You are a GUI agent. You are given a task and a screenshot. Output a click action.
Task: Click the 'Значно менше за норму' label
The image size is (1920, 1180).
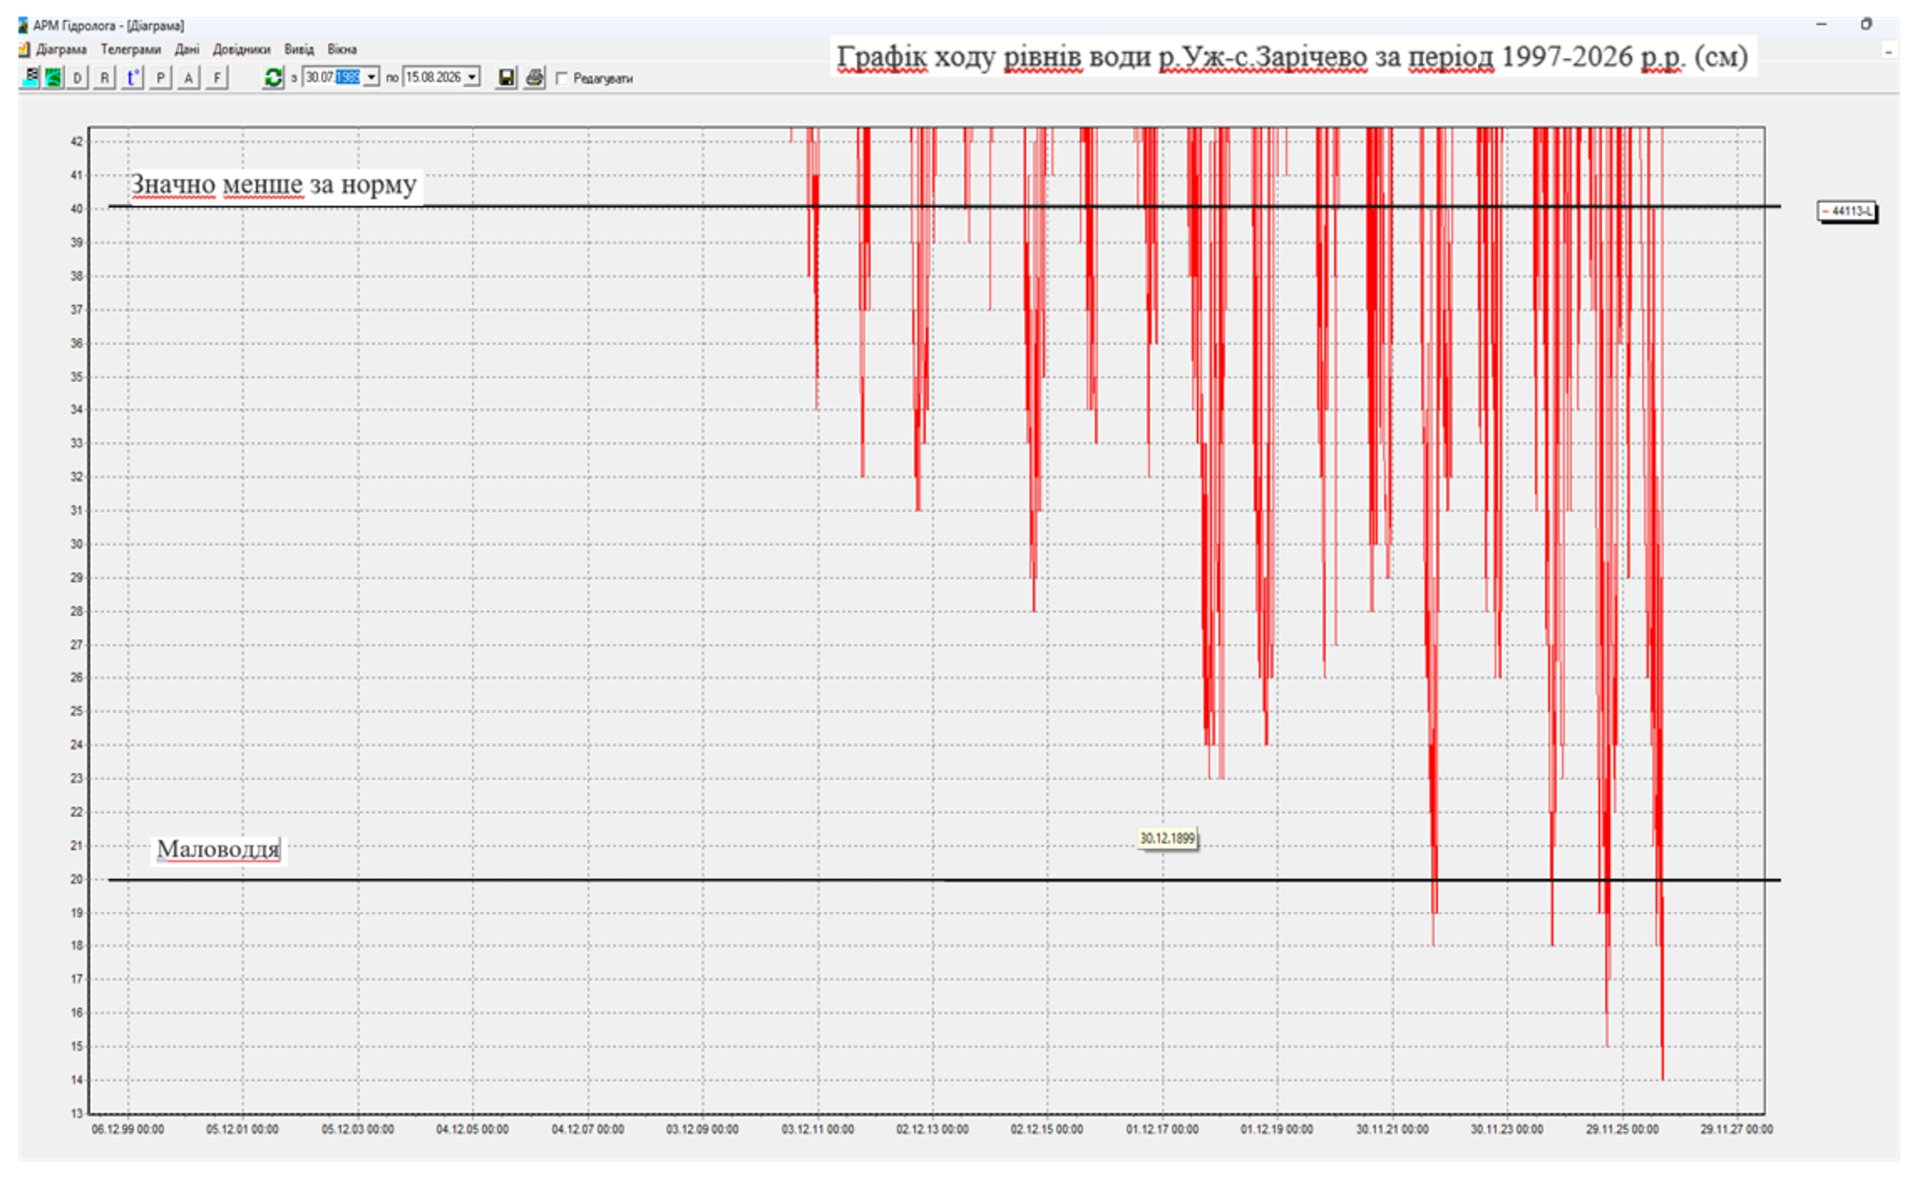(x=274, y=185)
